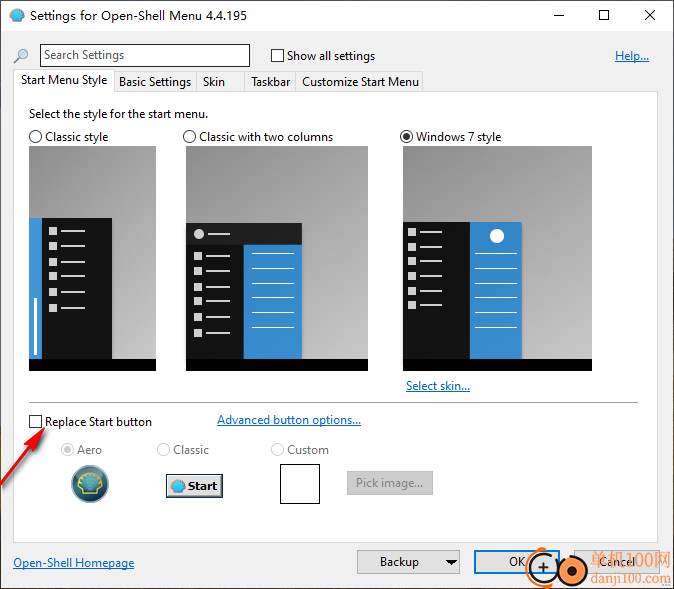This screenshot has width=674, height=589.
Task: Click the Help link
Action: click(x=631, y=55)
